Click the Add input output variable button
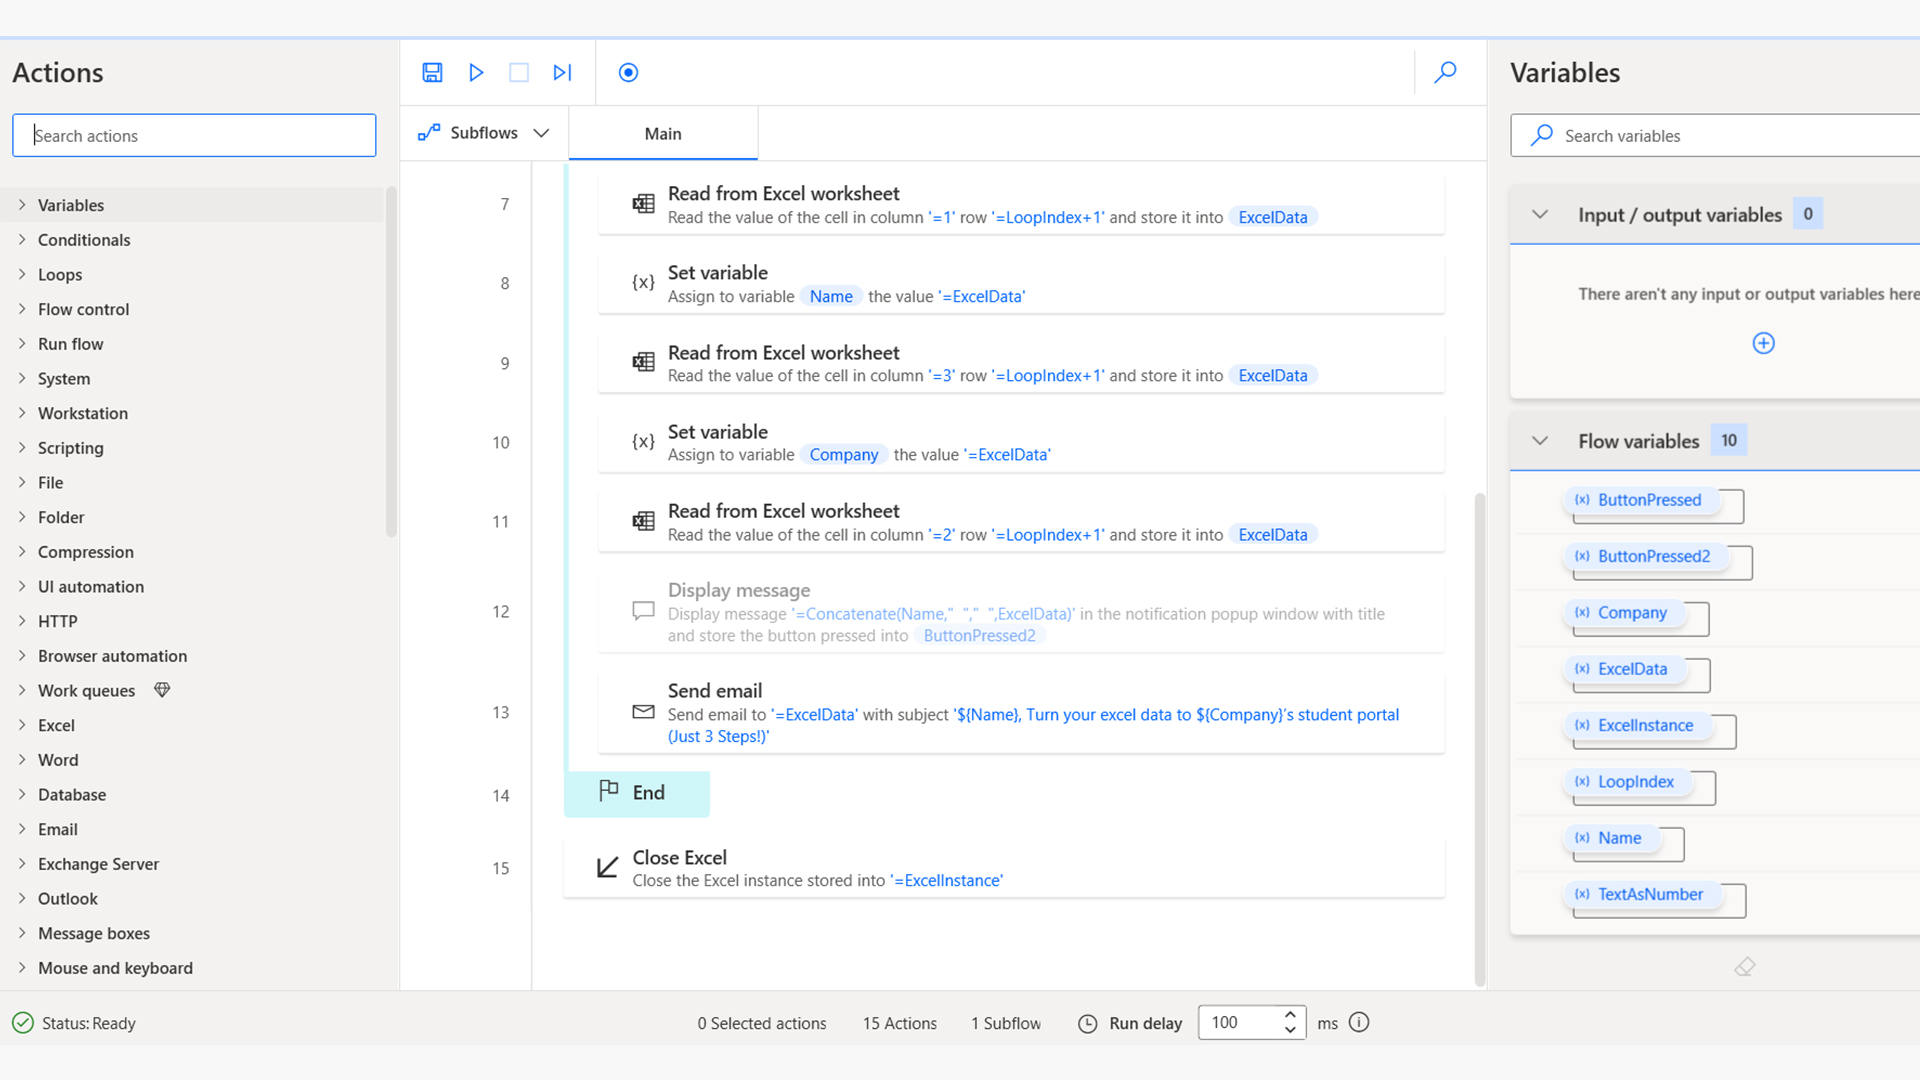 [1763, 343]
